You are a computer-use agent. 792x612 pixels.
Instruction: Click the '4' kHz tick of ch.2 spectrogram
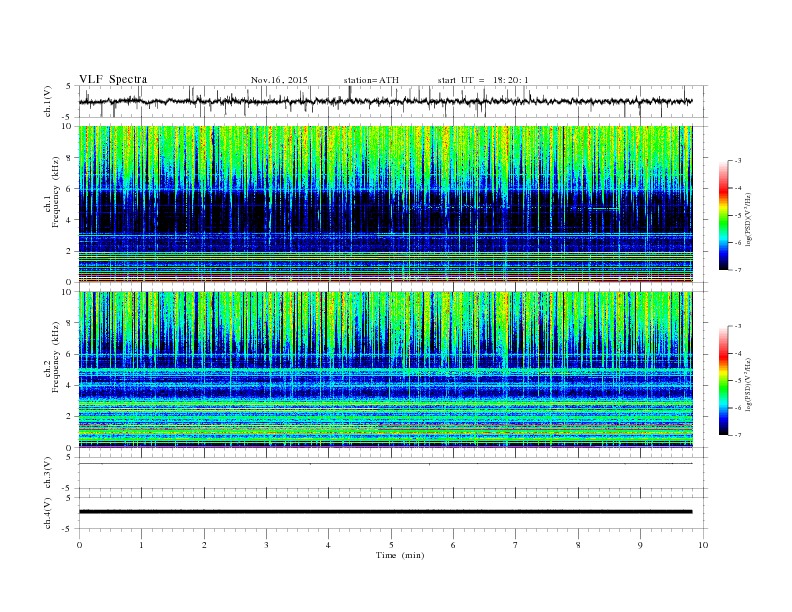[x=69, y=385]
